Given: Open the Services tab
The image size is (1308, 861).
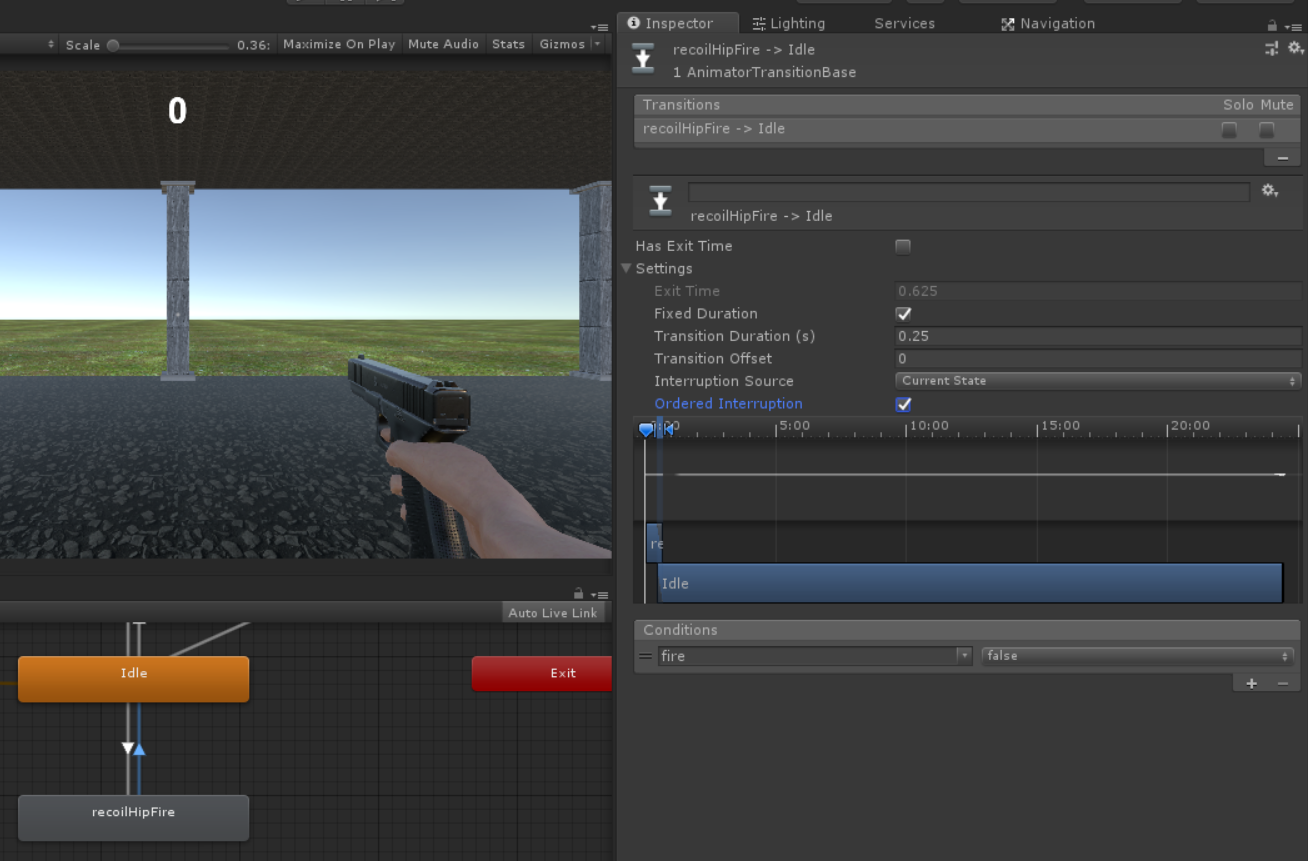Looking at the screenshot, I should point(904,23).
